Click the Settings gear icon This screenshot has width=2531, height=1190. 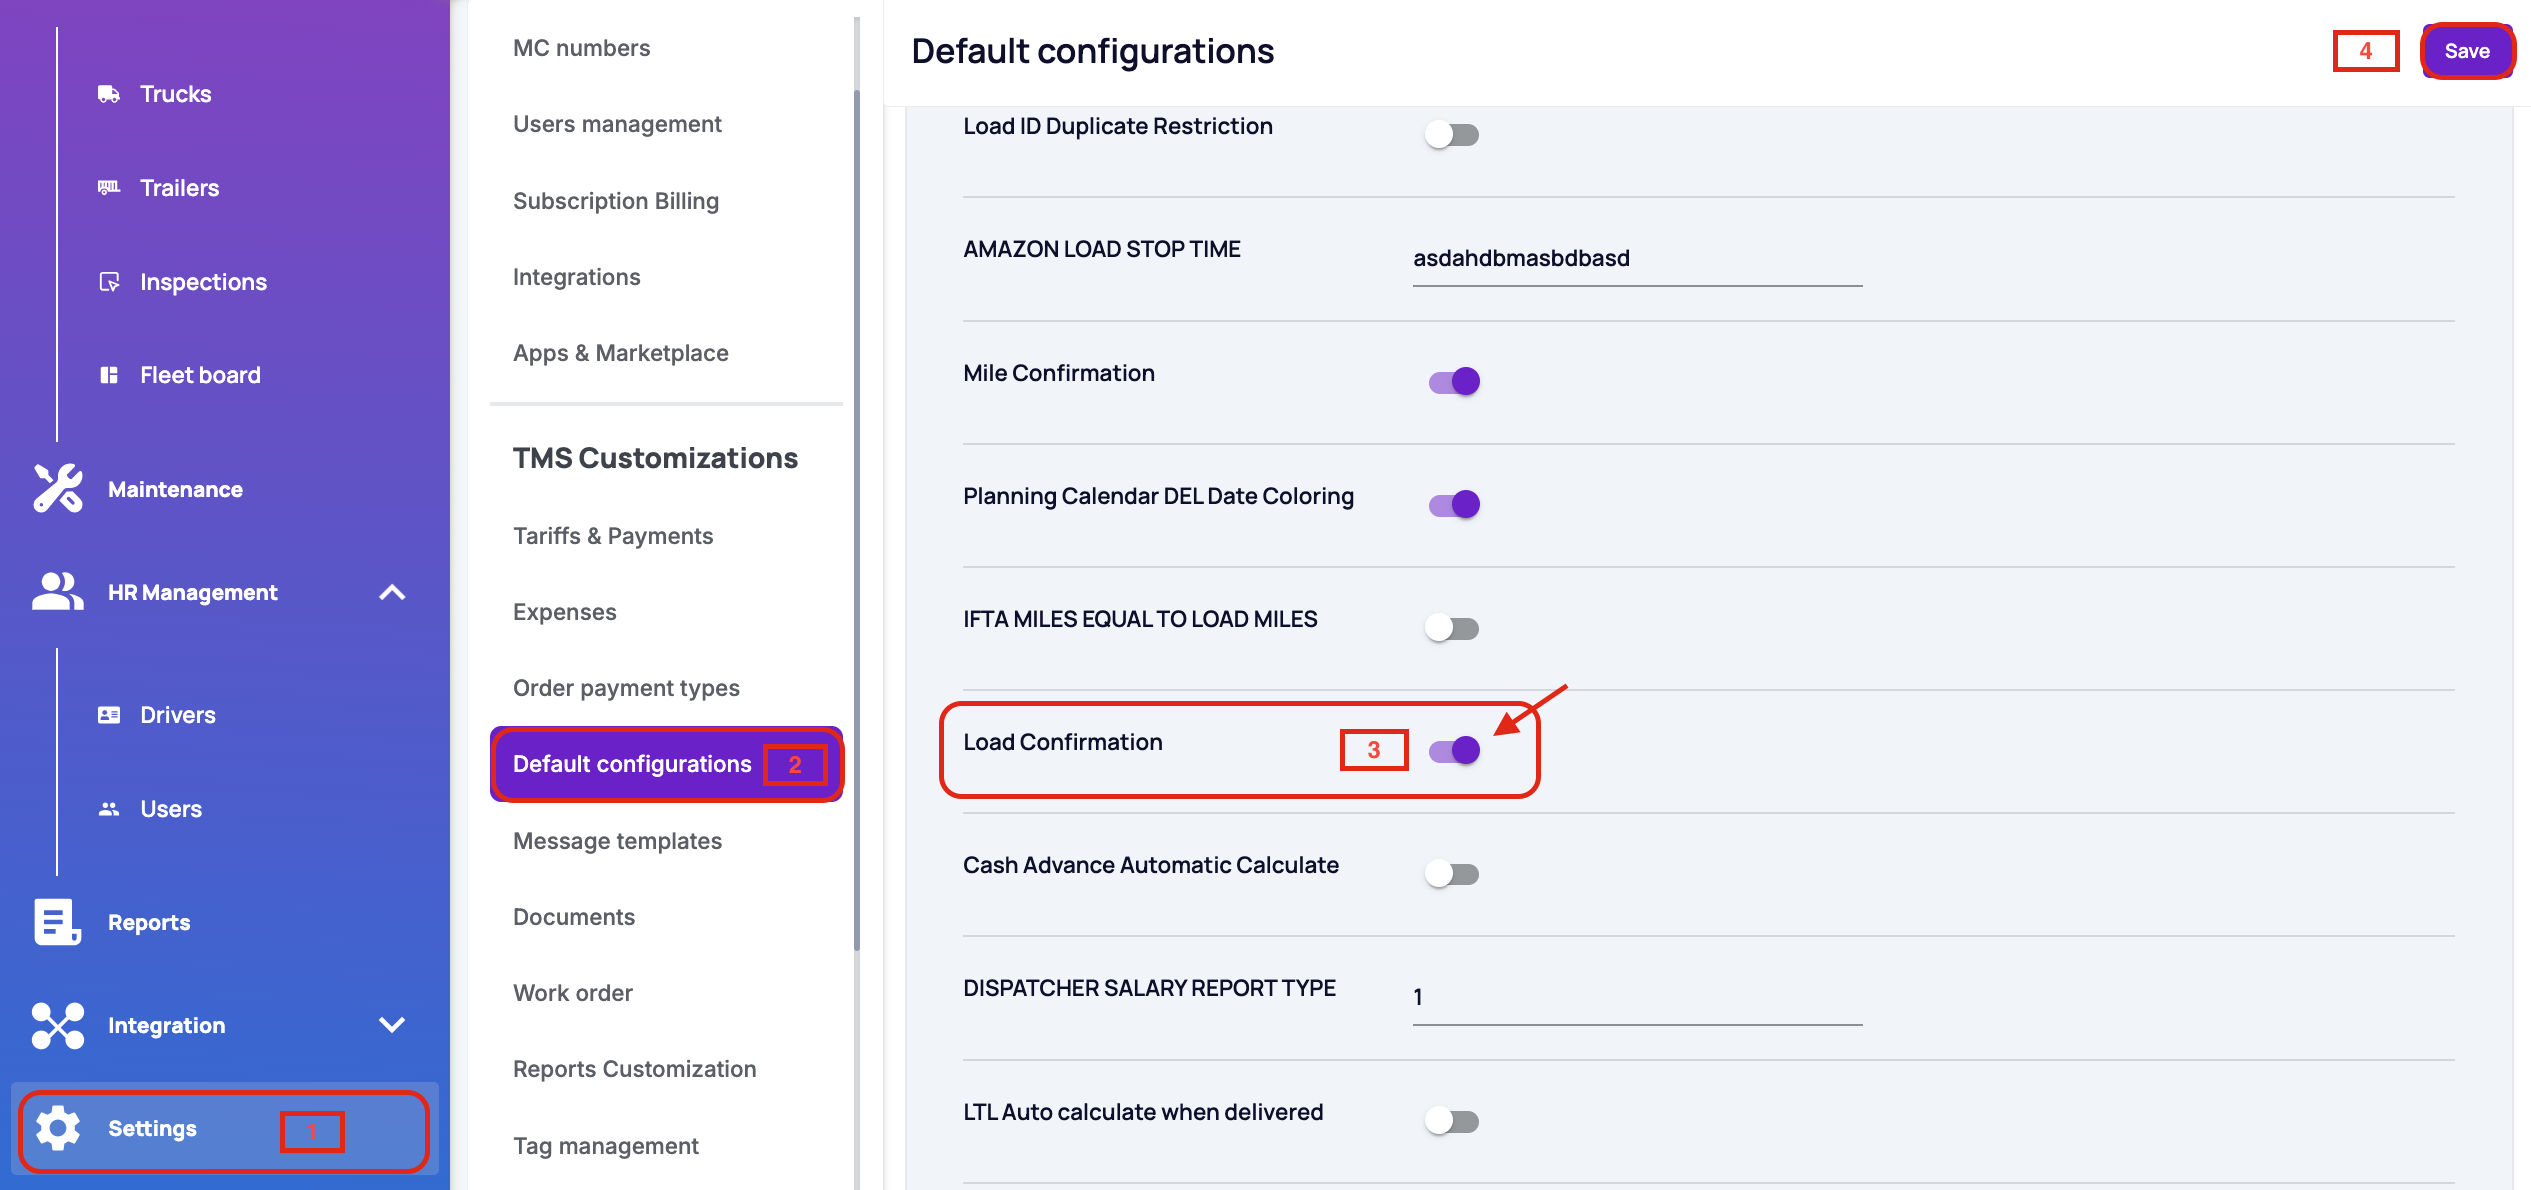[58, 1128]
